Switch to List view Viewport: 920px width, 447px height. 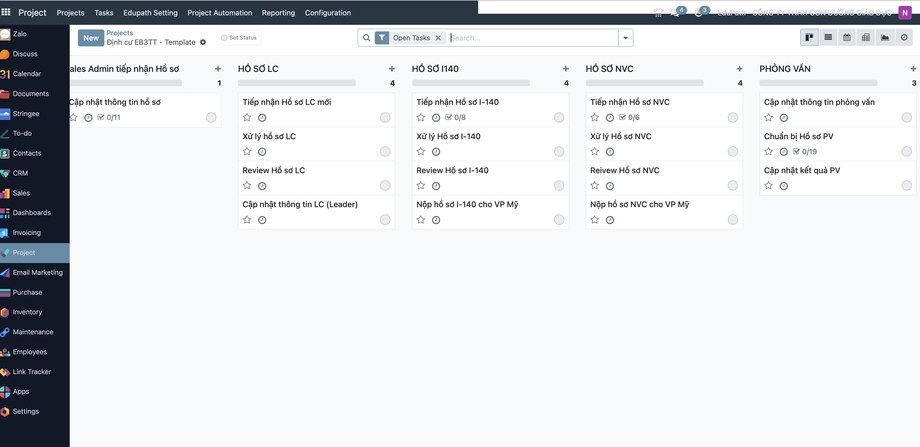coord(828,38)
